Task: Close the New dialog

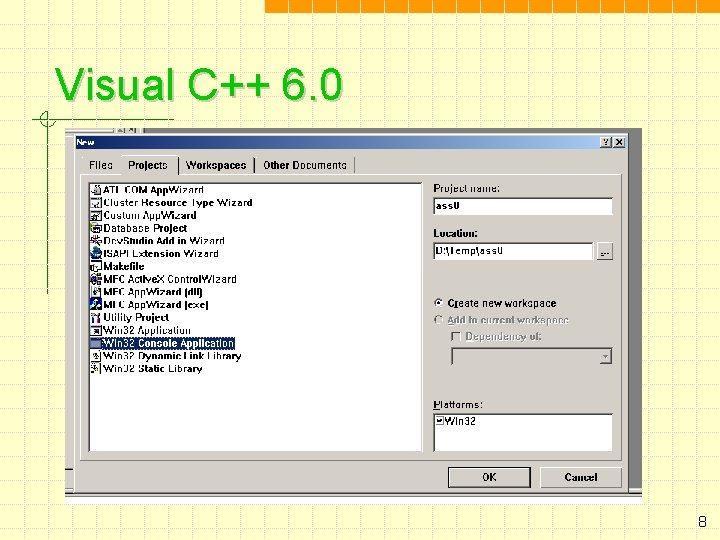Action: click(x=619, y=142)
